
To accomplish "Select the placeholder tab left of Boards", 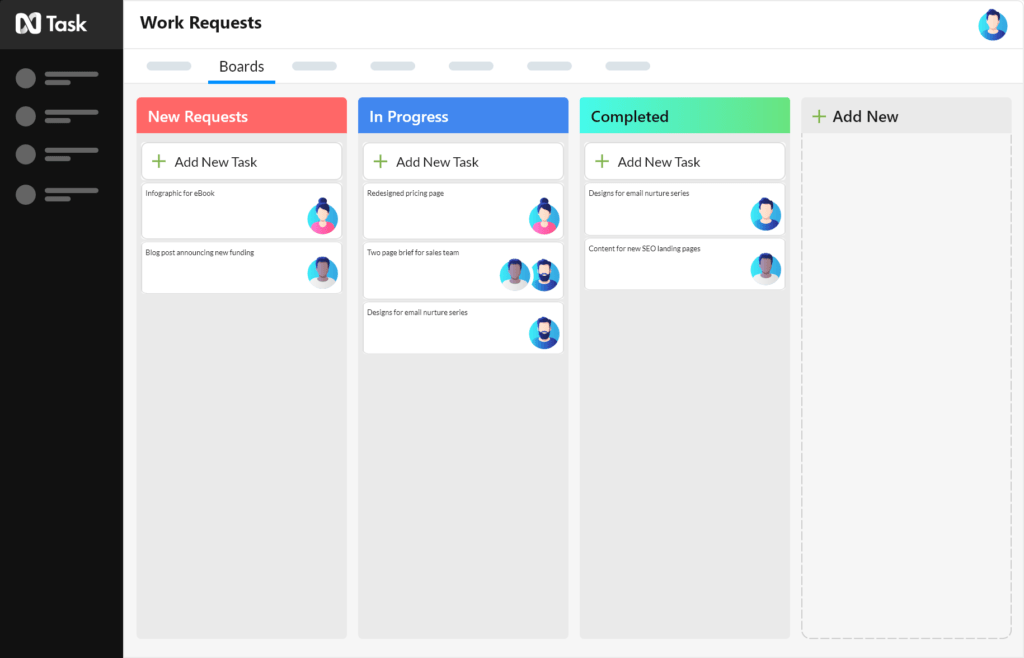I will (x=168, y=66).
